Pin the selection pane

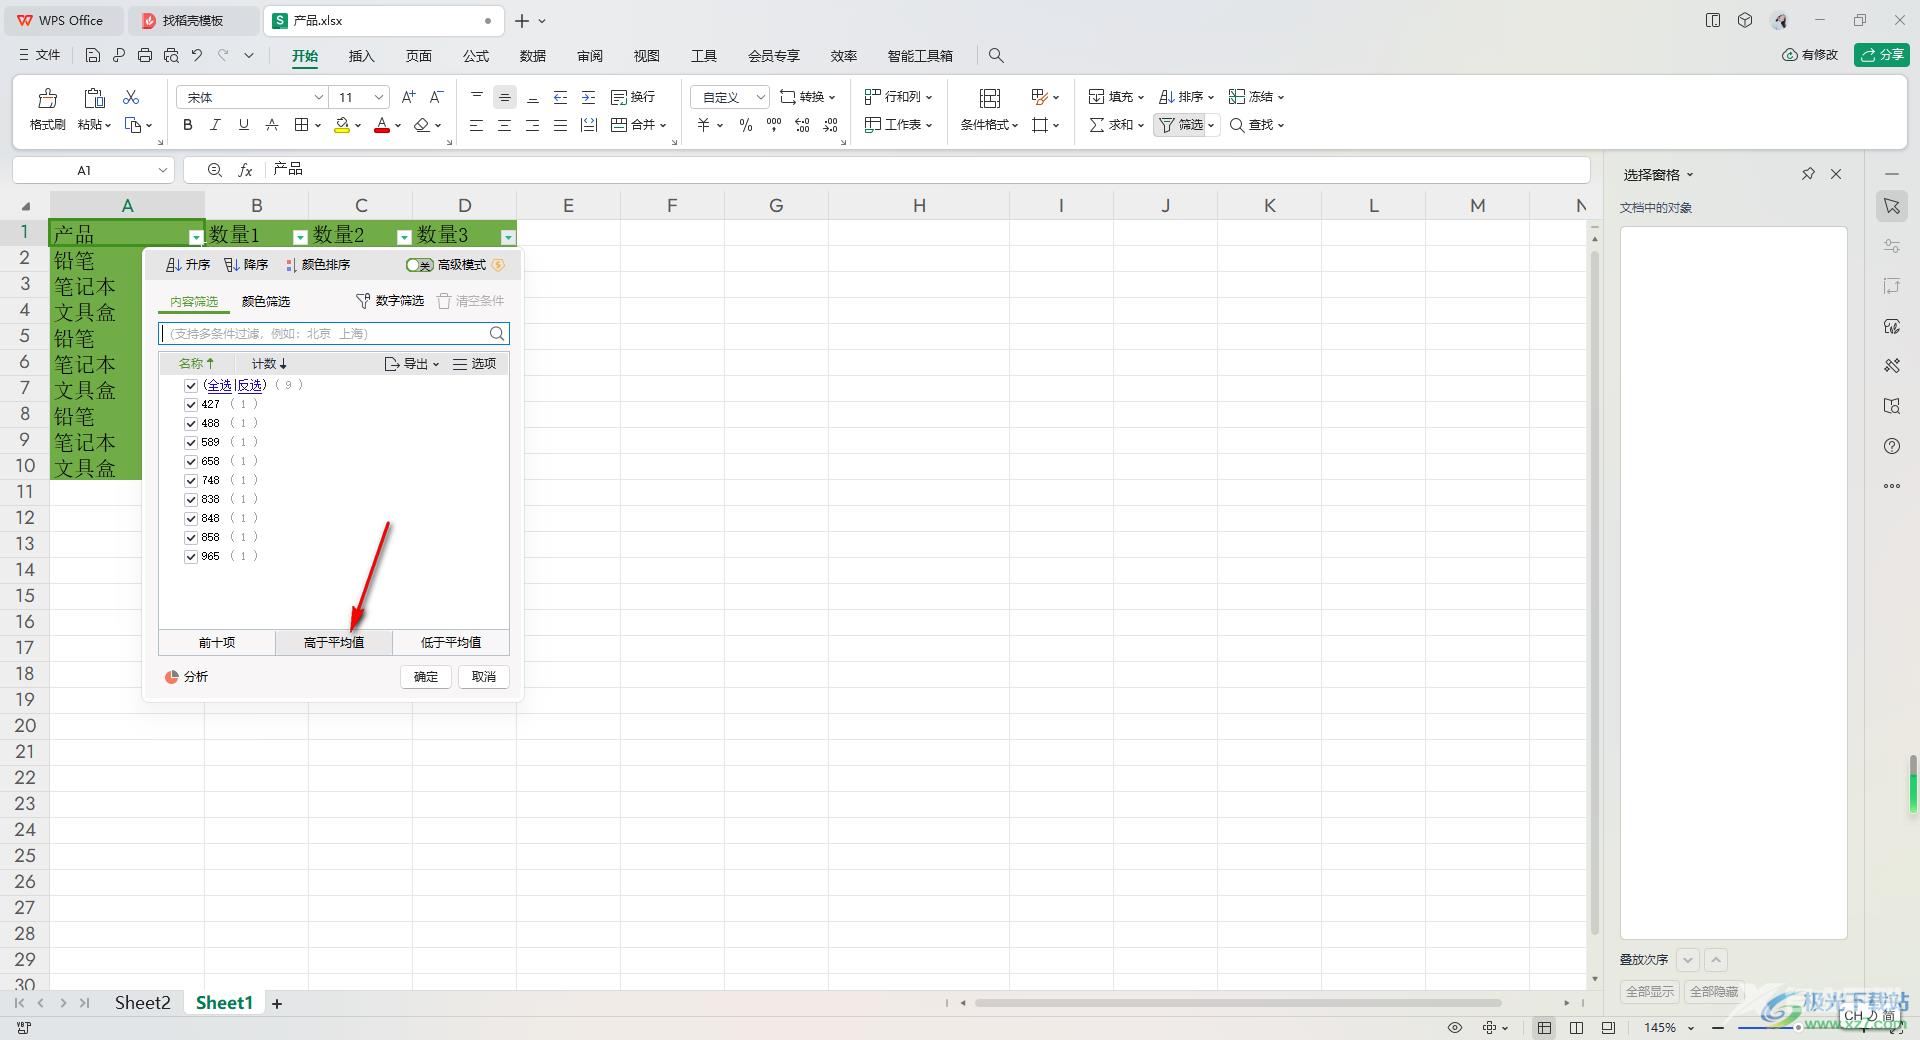[x=1808, y=174]
